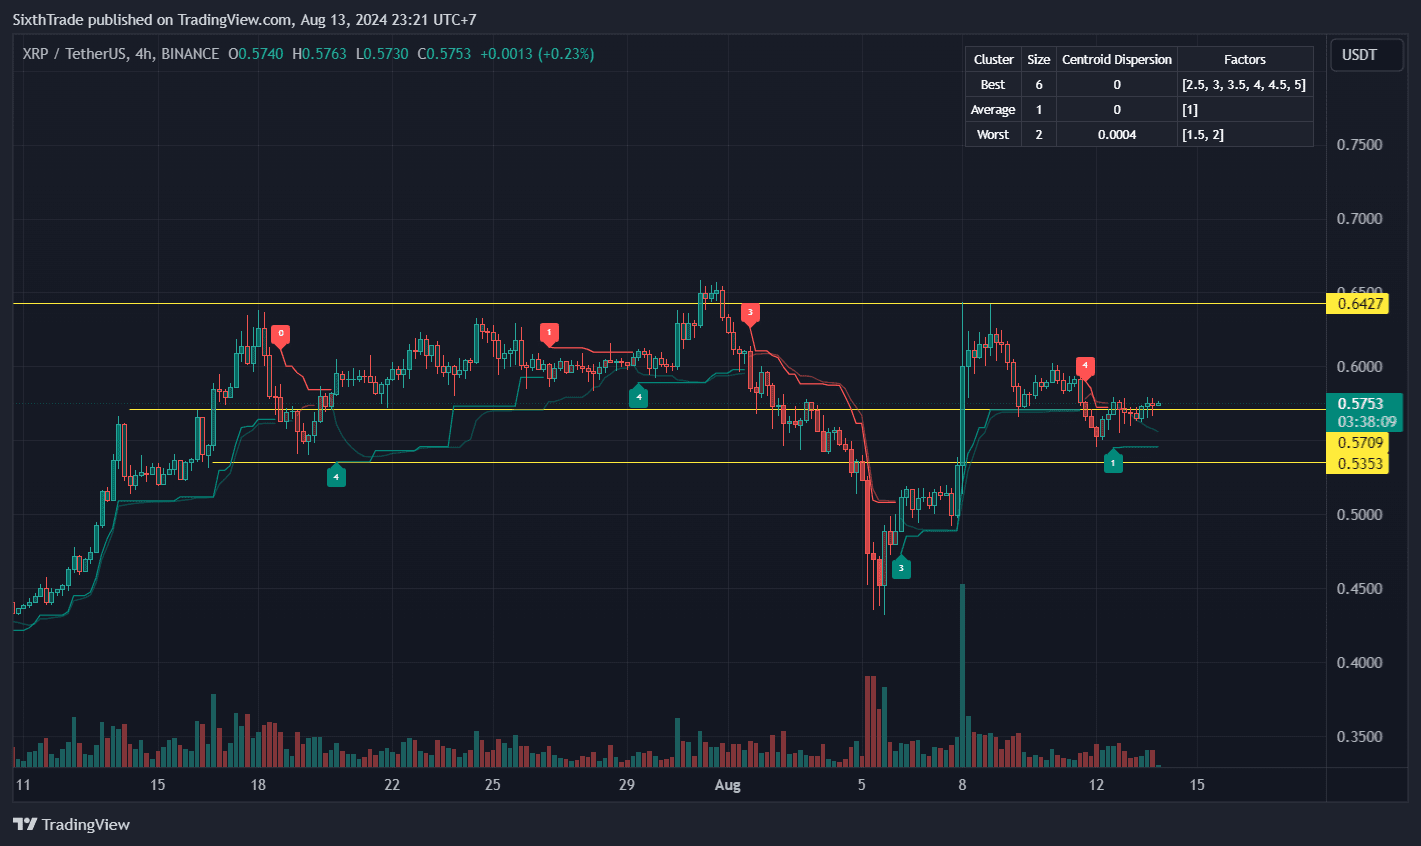Click the XRP / TetherUS symbol title

[x=120, y=54]
